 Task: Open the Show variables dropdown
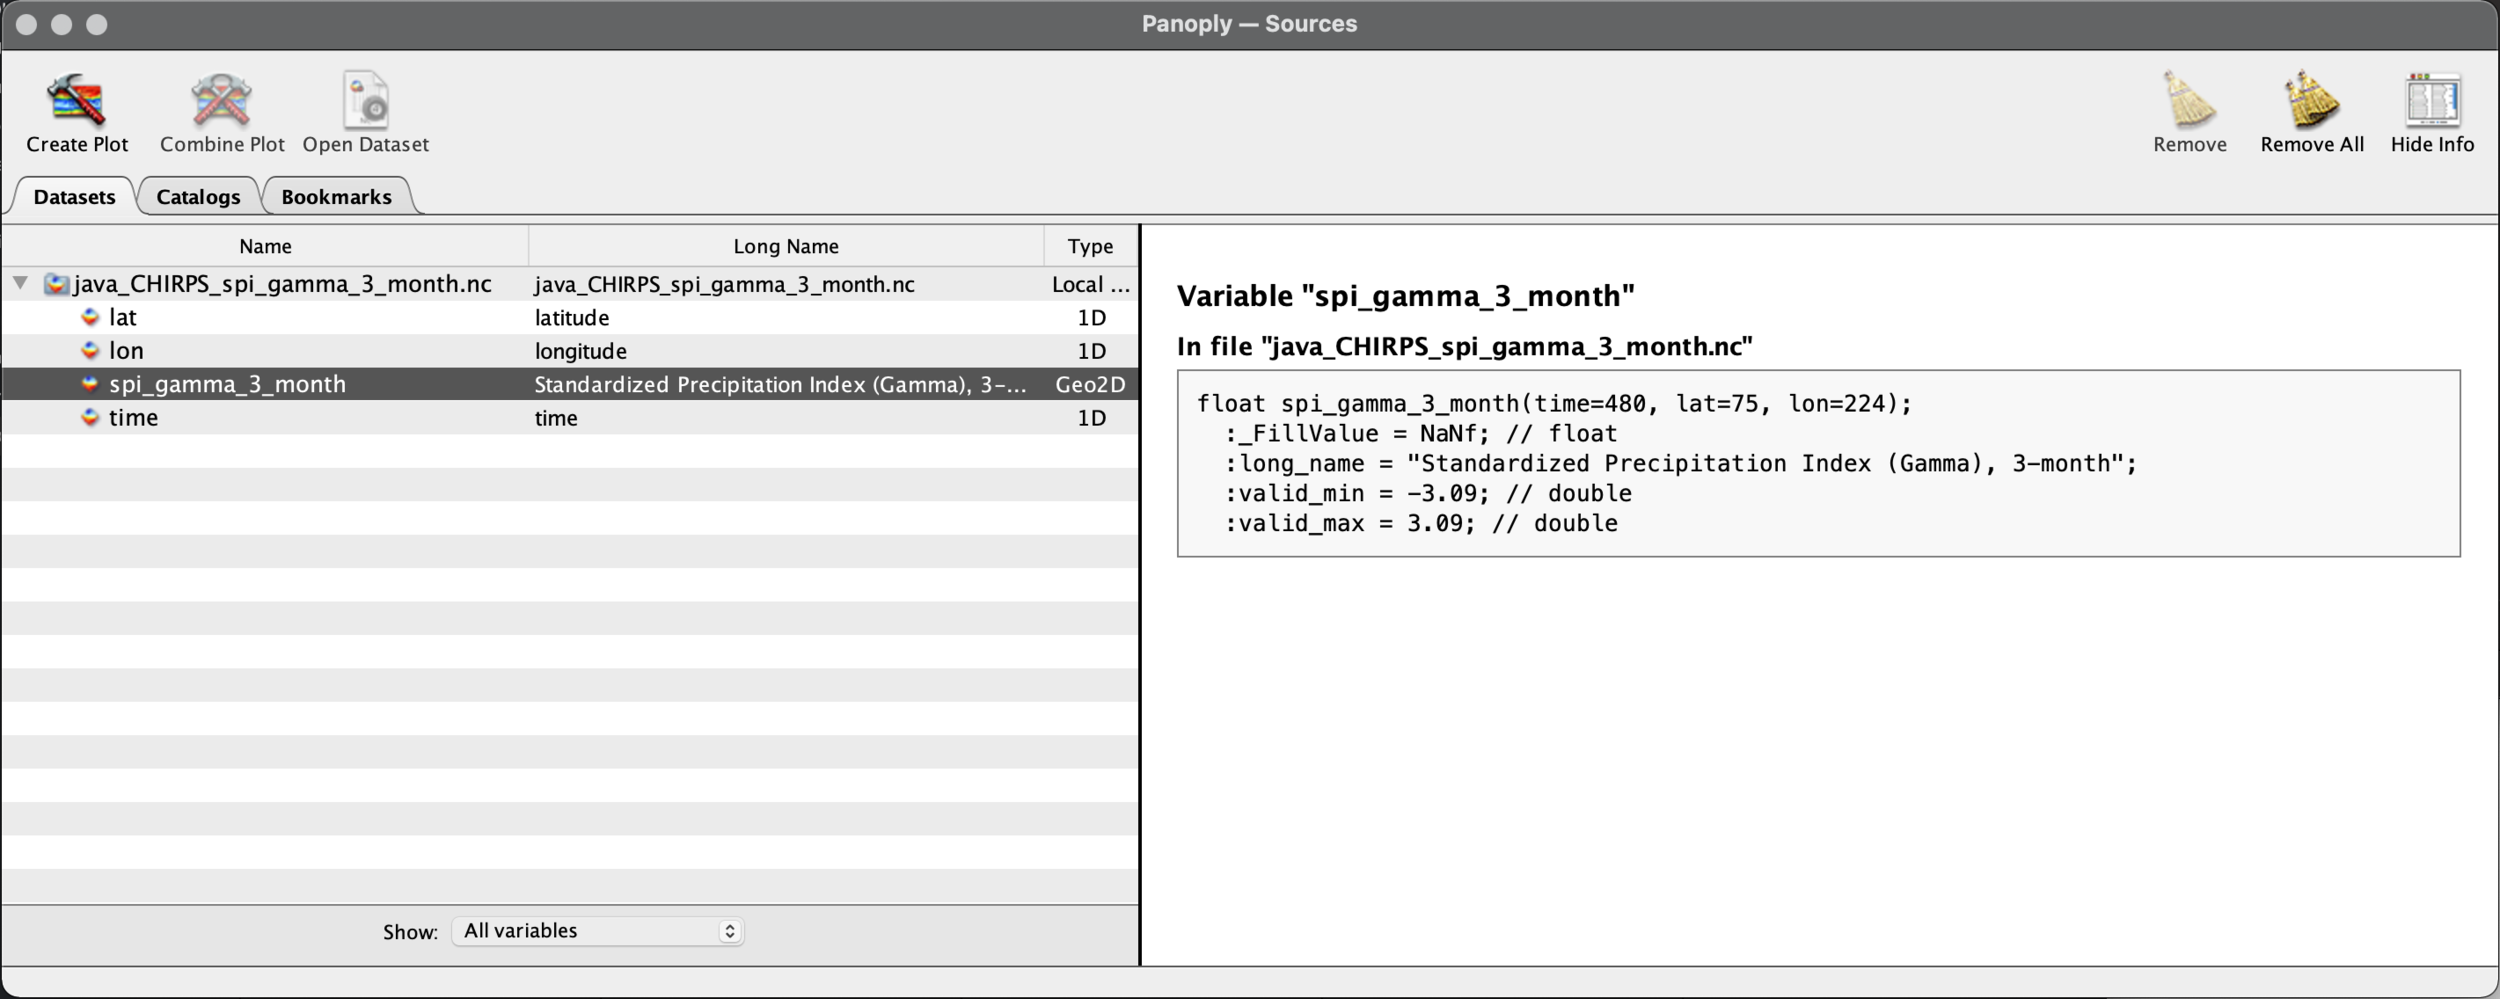(597, 931)
